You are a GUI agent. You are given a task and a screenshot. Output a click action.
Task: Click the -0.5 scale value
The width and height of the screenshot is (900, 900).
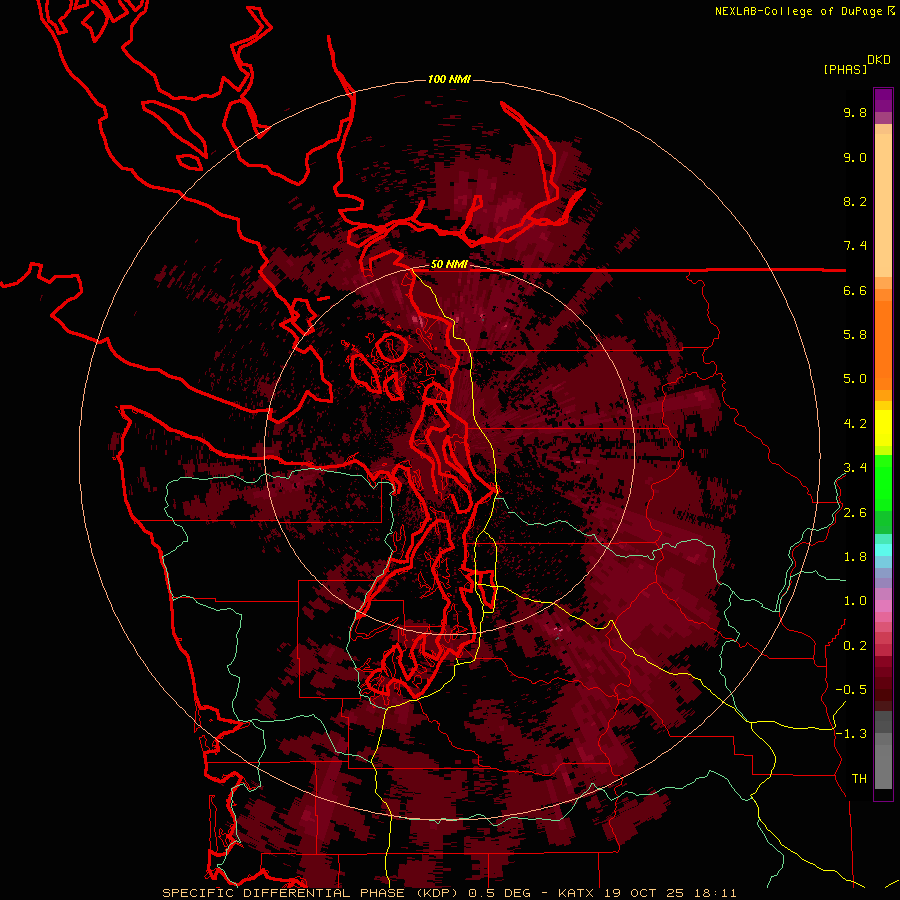tap(851, 690)
